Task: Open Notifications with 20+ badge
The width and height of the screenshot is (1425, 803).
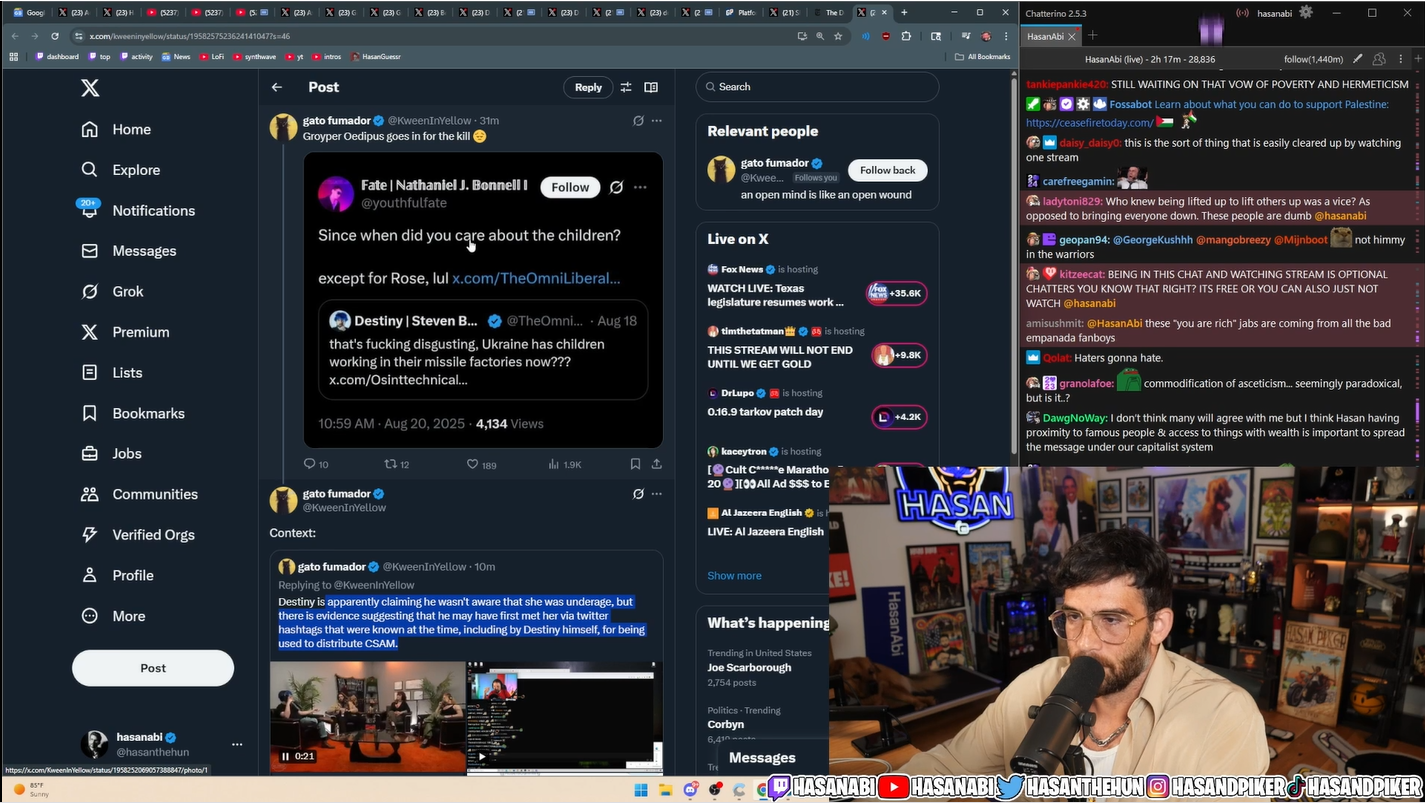Action: click(137, 210)
